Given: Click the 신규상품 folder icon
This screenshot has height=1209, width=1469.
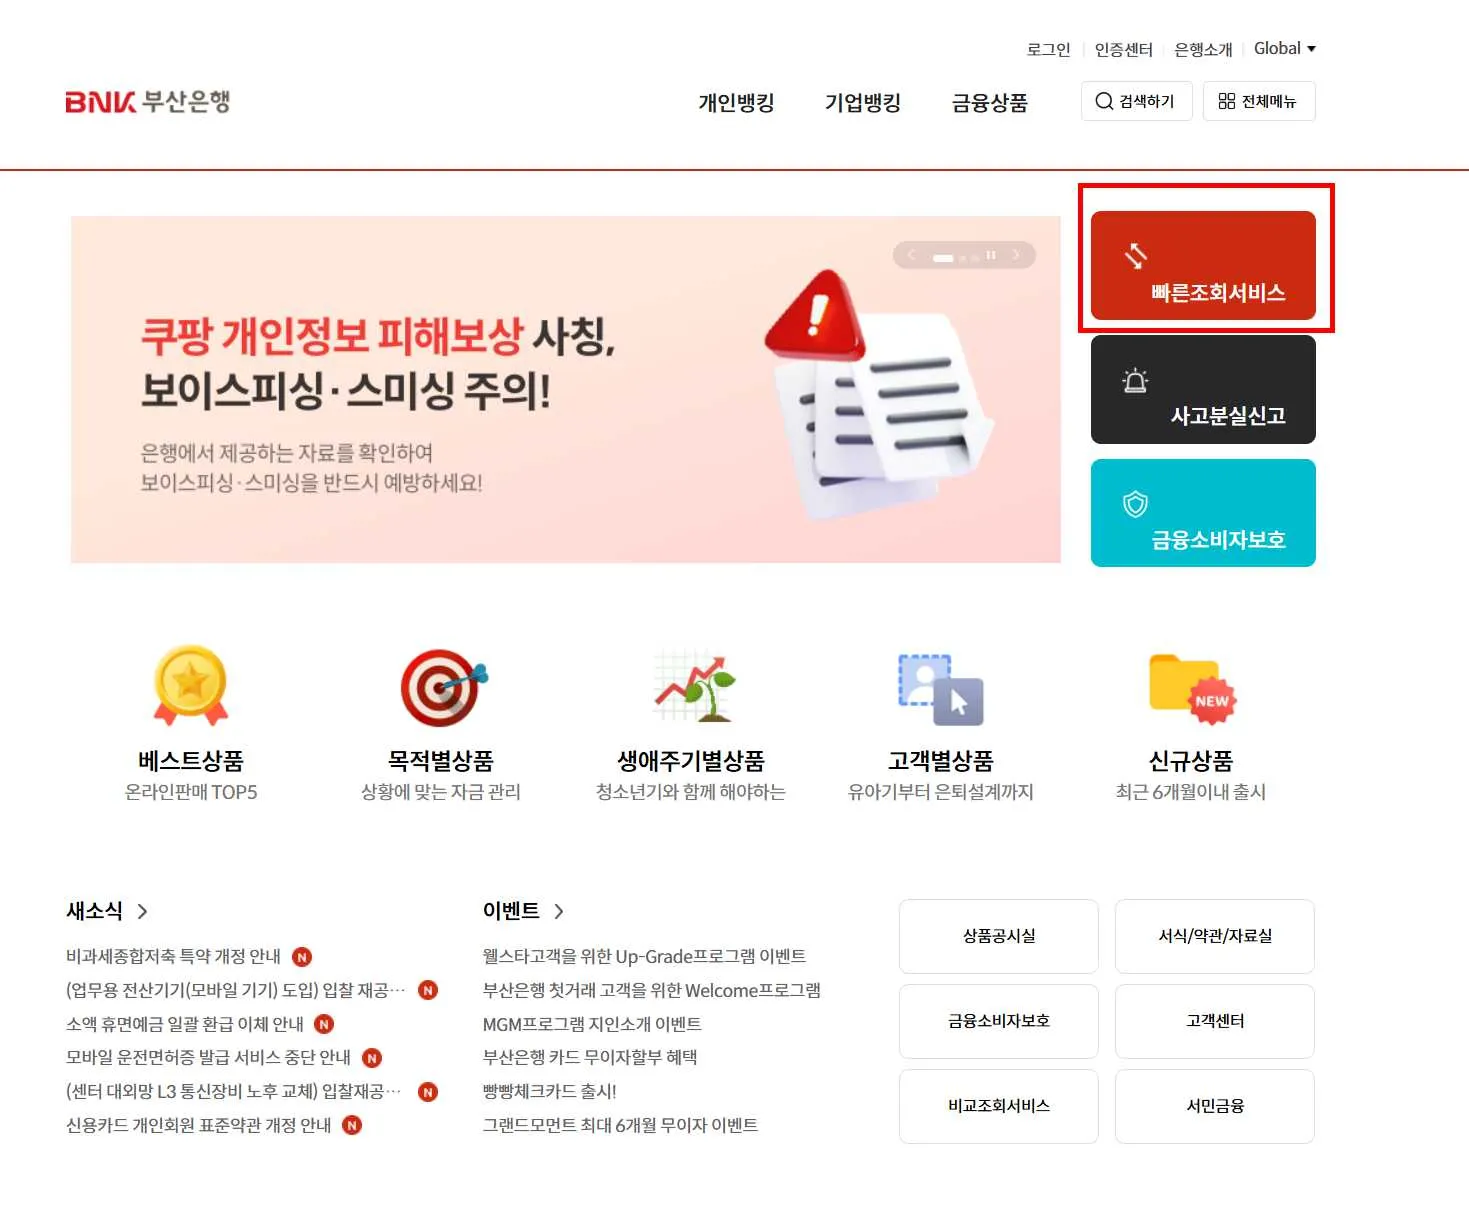Looking at the screenshot, I should pyautogui.click(x=1192, y=688).
